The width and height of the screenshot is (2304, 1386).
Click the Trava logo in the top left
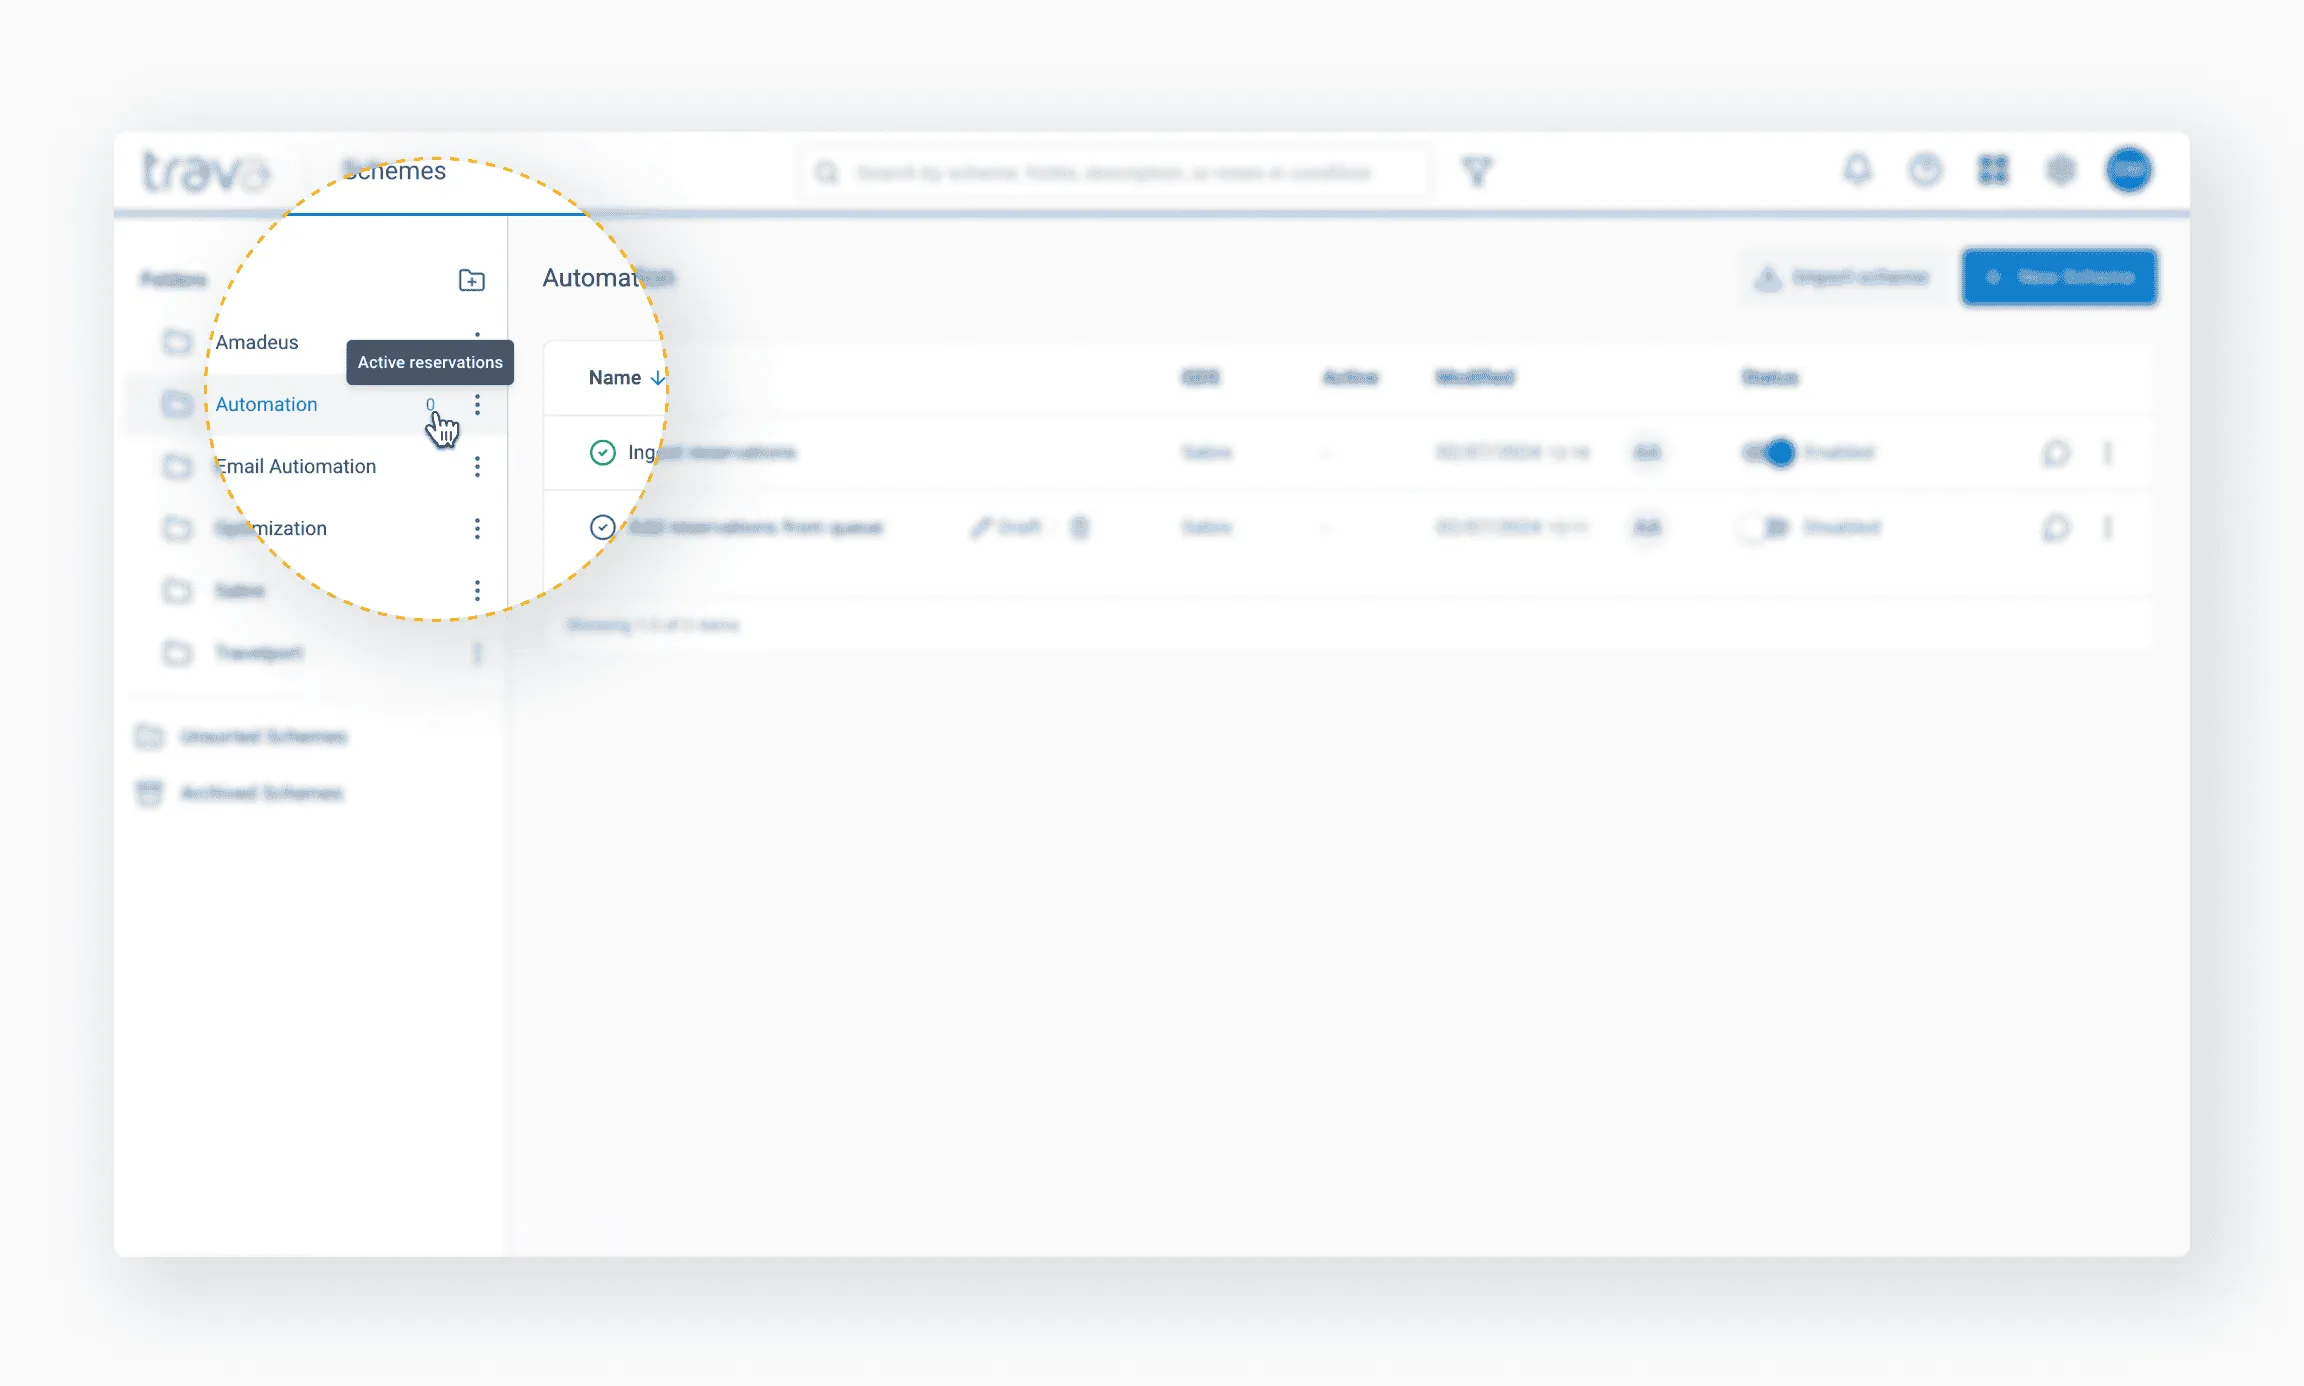tap(205, 170)
